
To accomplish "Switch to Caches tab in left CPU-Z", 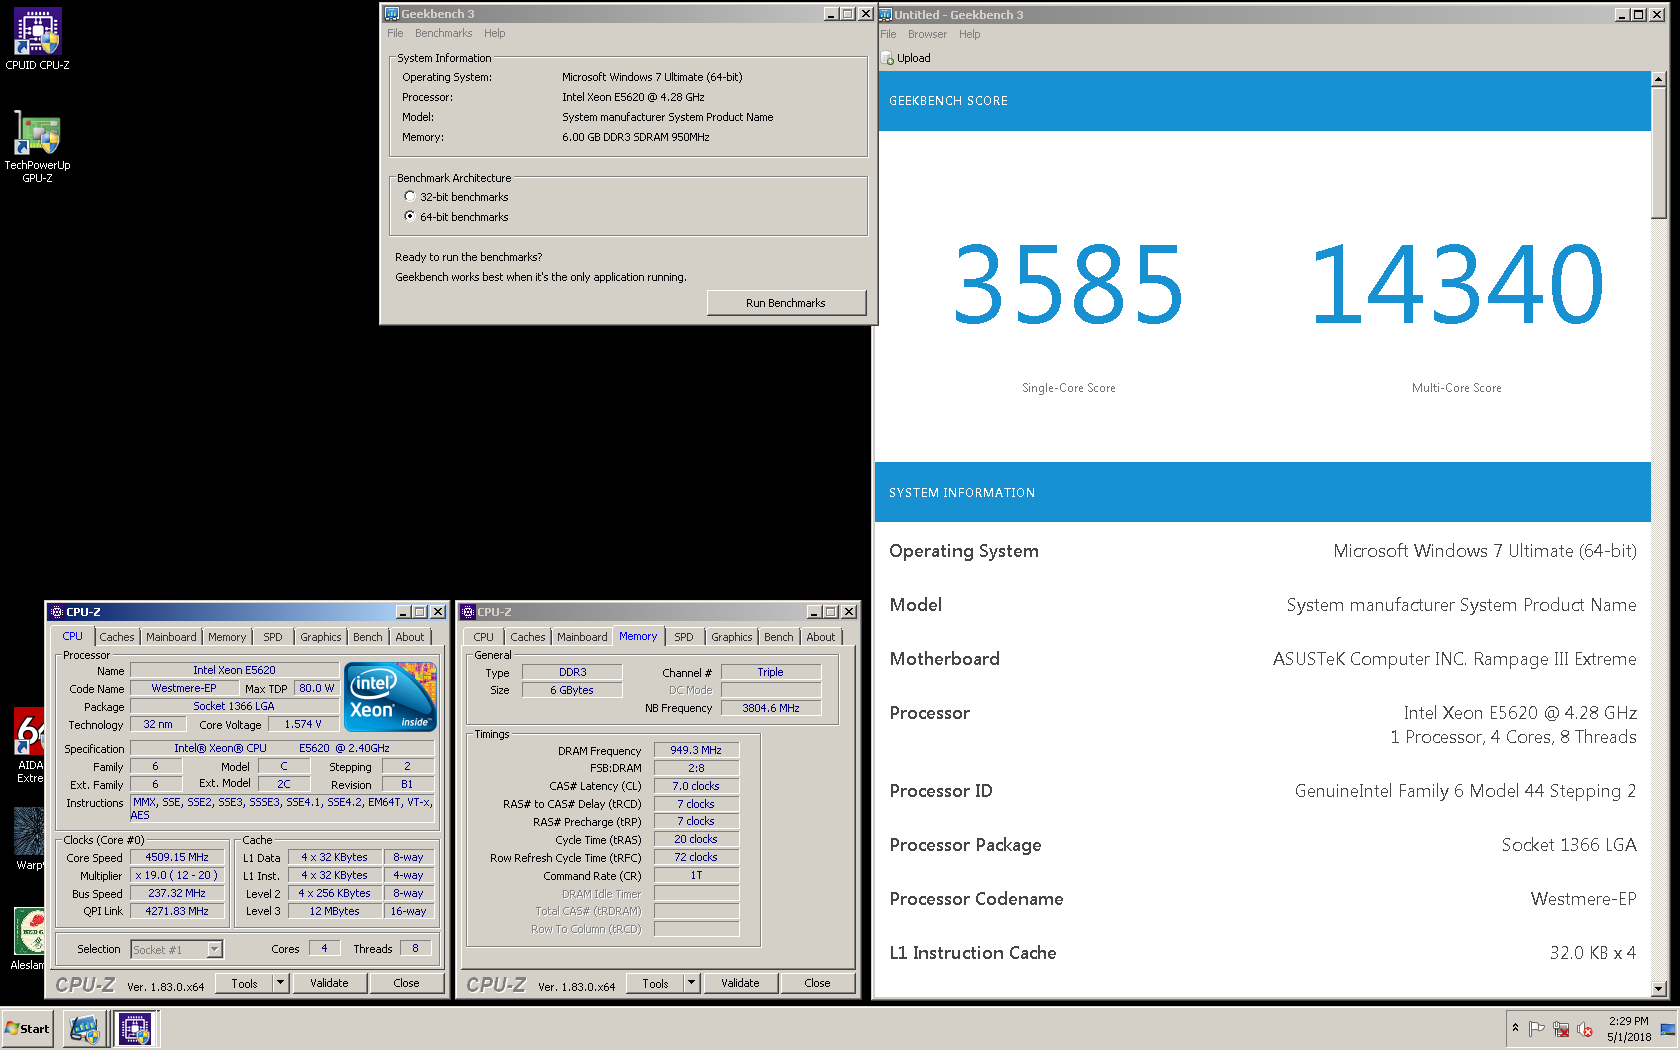I will [117, 637].
